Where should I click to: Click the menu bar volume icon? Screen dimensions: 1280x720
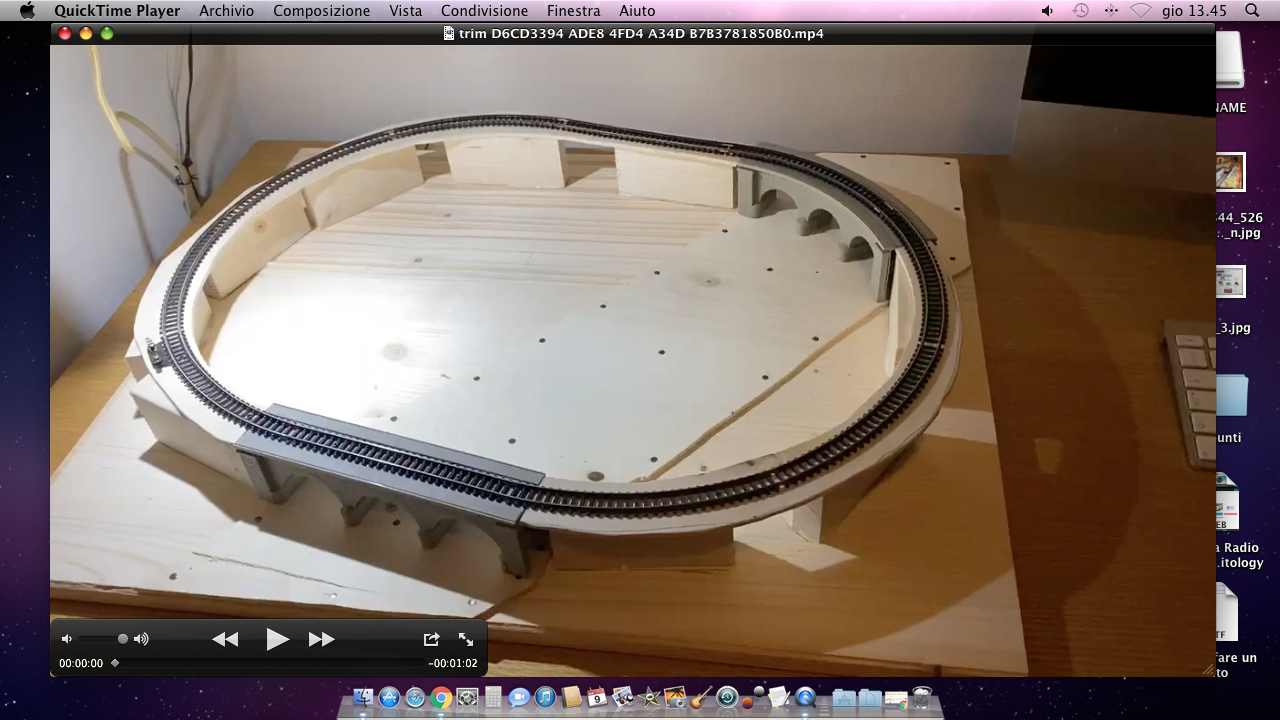pos(1047,11)
